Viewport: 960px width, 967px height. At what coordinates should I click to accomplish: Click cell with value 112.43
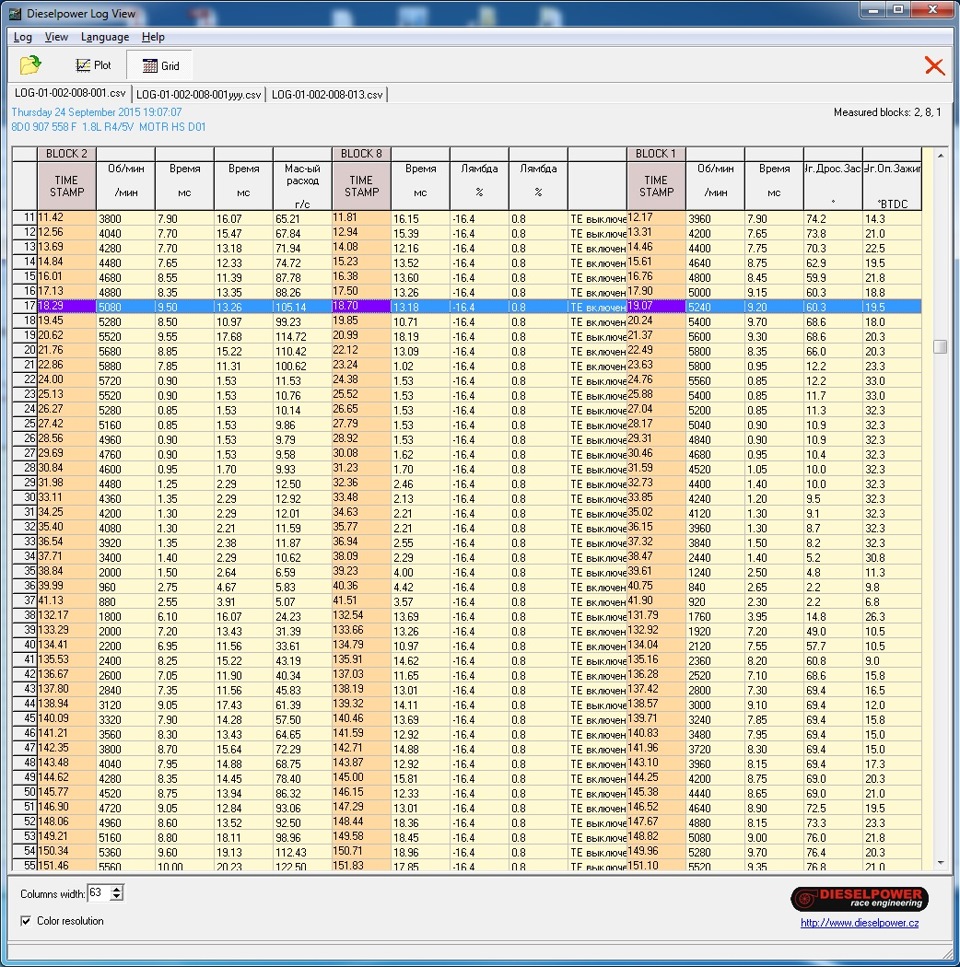302,852
